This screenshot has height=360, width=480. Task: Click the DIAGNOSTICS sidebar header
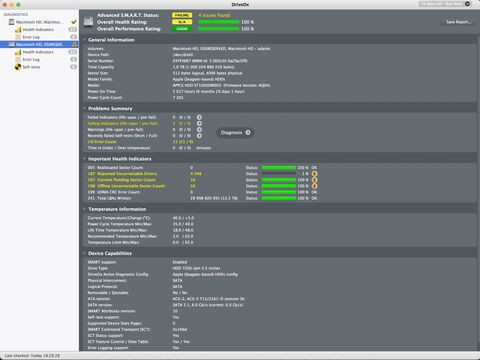pos(16,15)
